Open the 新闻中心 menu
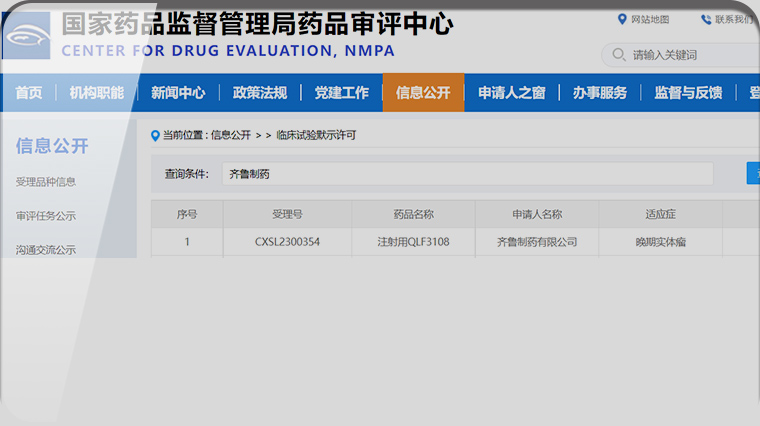The image size is (760, 426). pyautogui.click(x=178, y=93)
